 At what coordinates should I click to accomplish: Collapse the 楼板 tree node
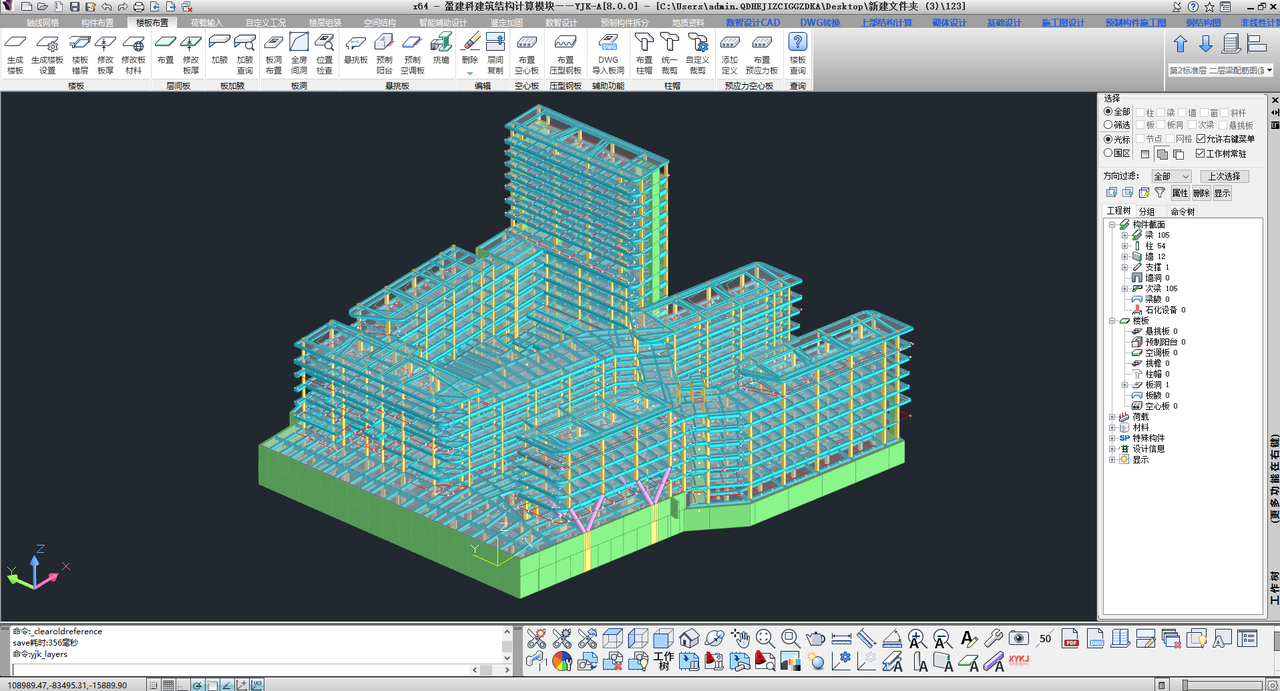point(1112,321)
